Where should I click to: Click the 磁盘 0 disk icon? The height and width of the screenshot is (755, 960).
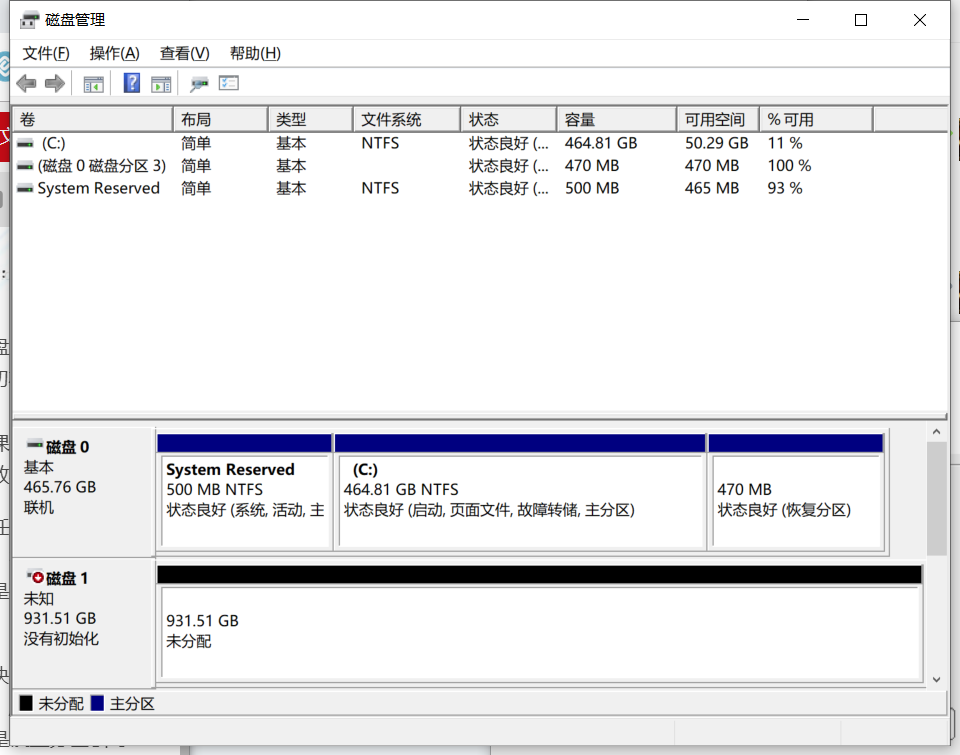[33, 446]
